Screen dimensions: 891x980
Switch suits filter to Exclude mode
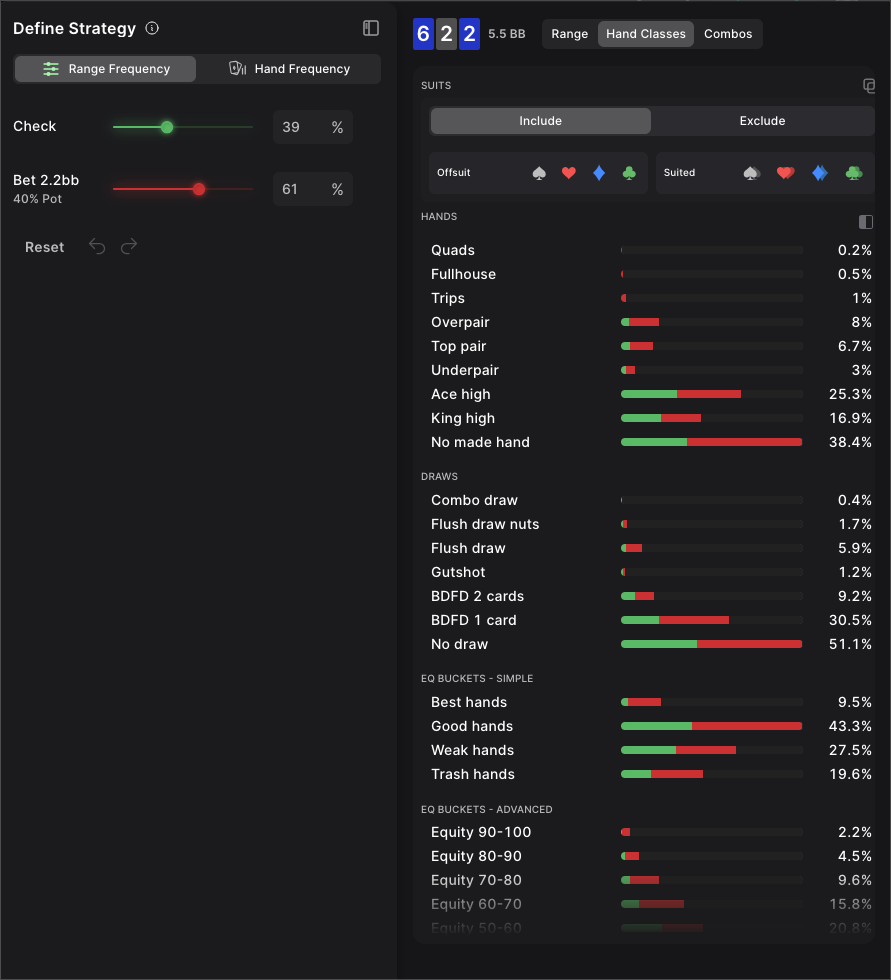763,120
